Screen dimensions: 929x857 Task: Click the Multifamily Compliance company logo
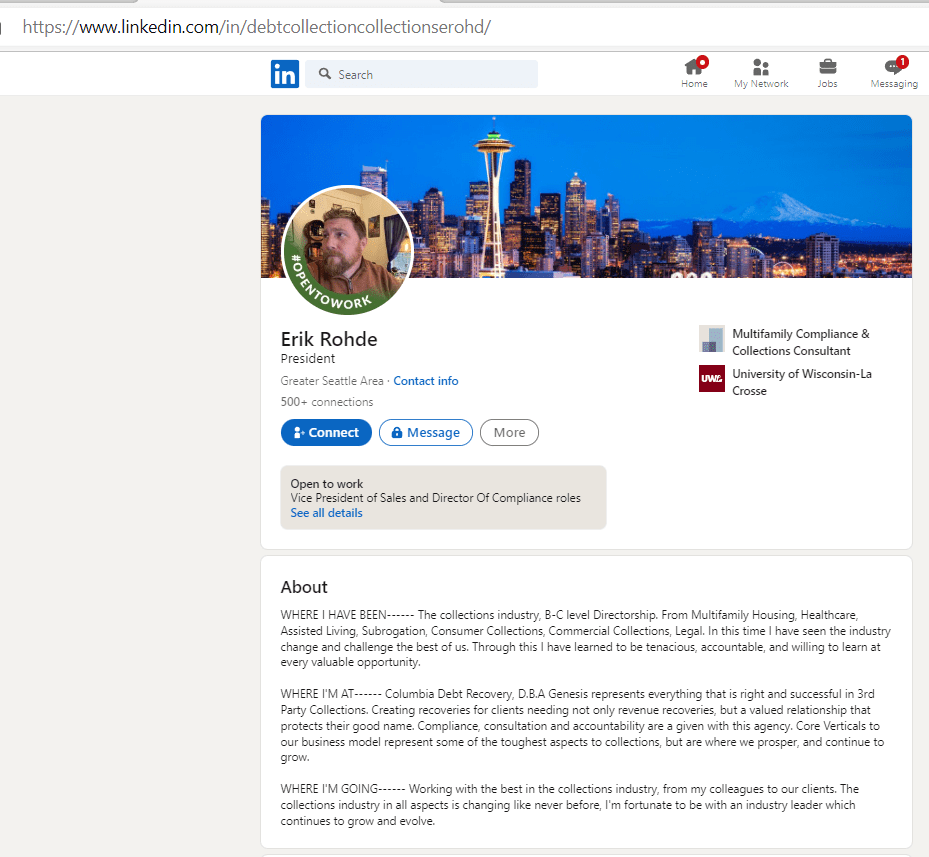[x=711, y=339]
